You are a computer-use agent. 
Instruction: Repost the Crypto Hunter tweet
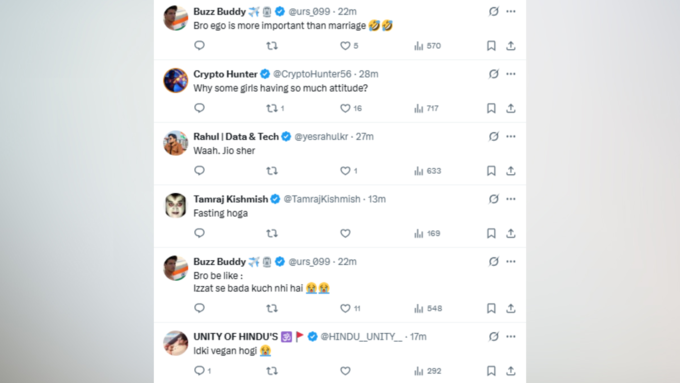click(275, 108)
